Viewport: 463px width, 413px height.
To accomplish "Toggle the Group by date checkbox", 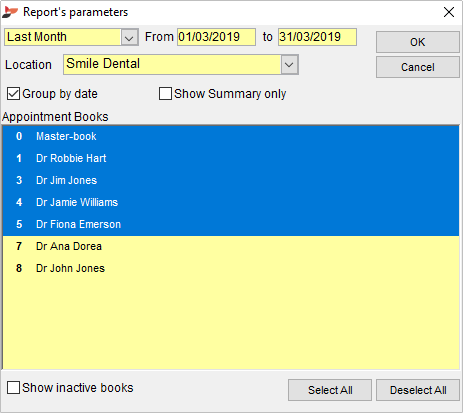I will tap(13, 94).
